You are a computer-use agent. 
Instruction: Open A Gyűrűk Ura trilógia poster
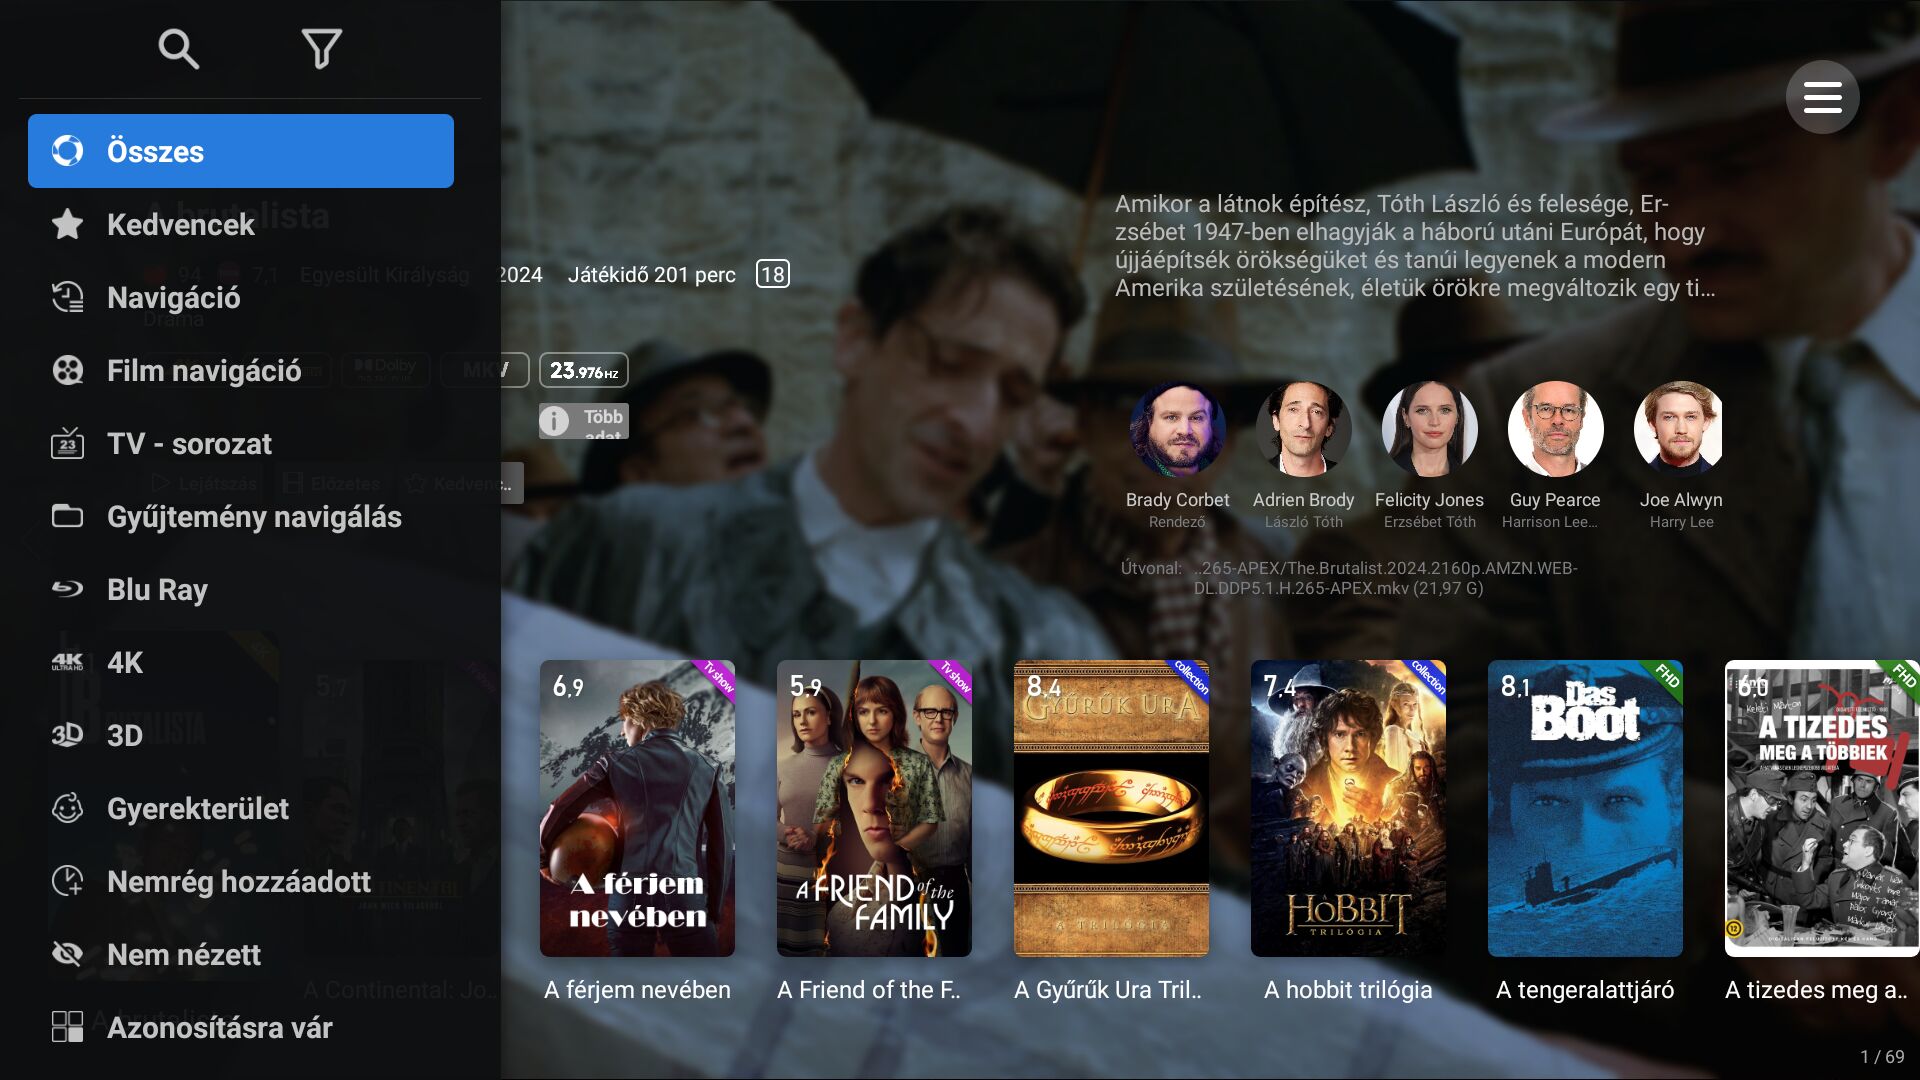[1111, 808]
